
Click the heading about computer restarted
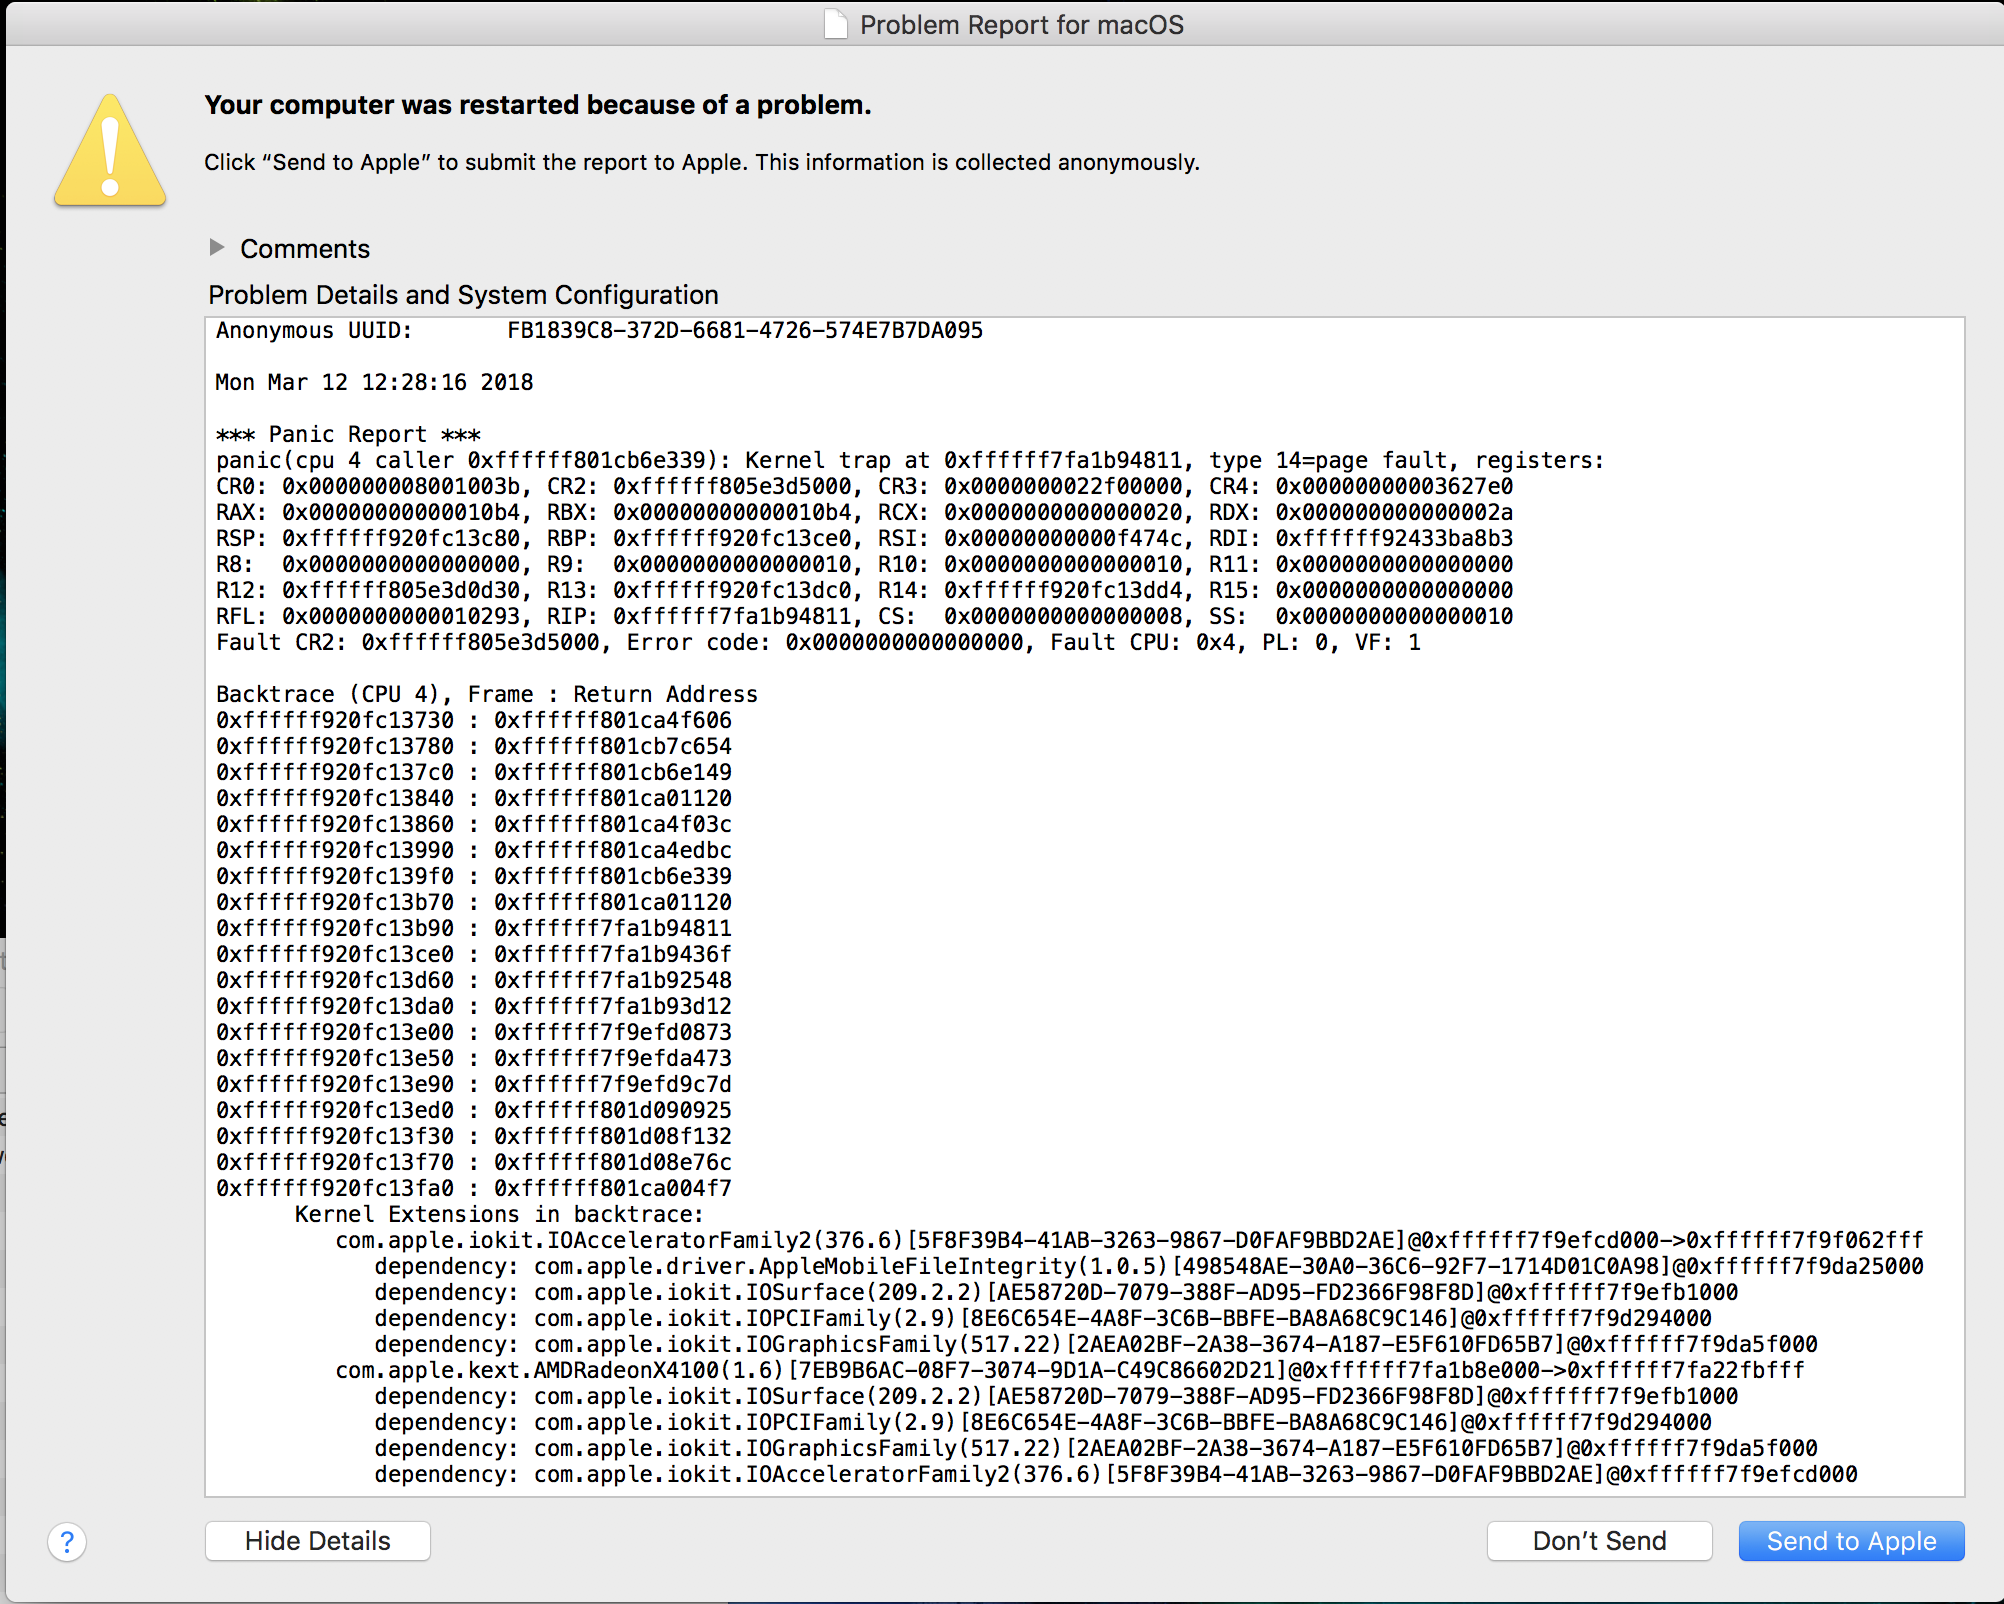(537, 105)
